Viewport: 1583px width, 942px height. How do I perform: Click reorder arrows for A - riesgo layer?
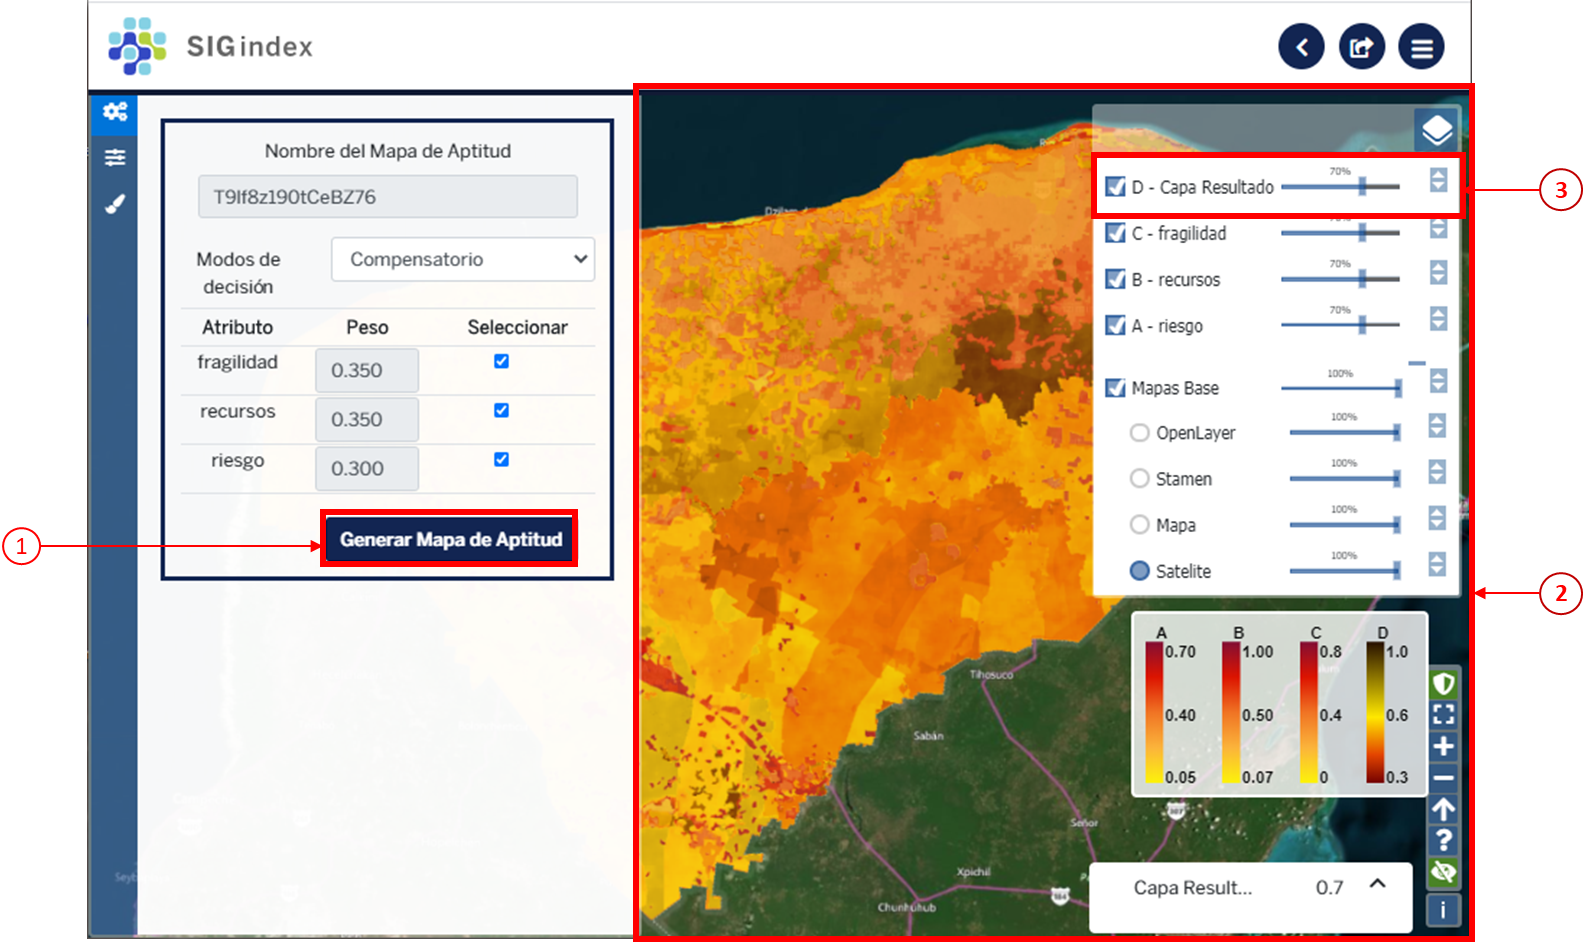[x=1438, y=318]
